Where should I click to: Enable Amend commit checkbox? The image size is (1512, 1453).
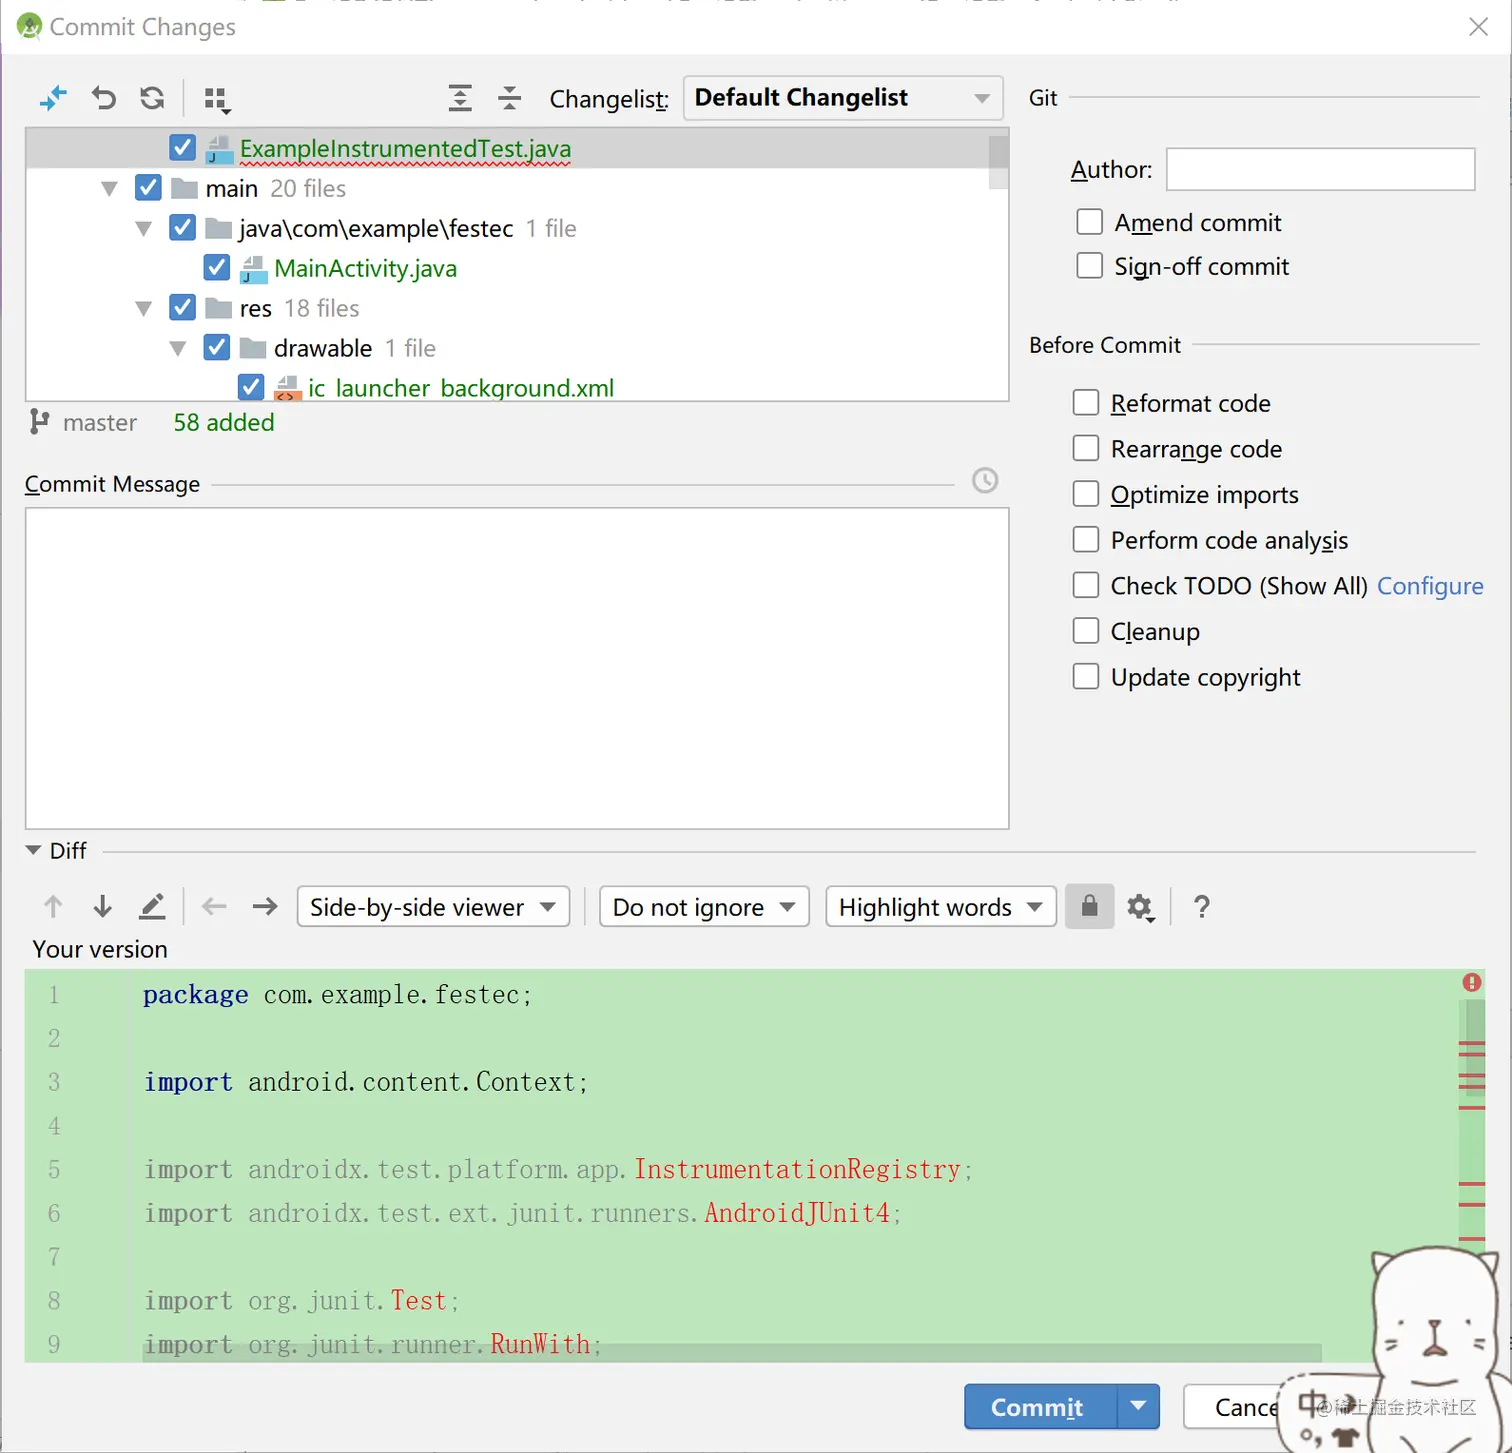tap(1090, 222)
